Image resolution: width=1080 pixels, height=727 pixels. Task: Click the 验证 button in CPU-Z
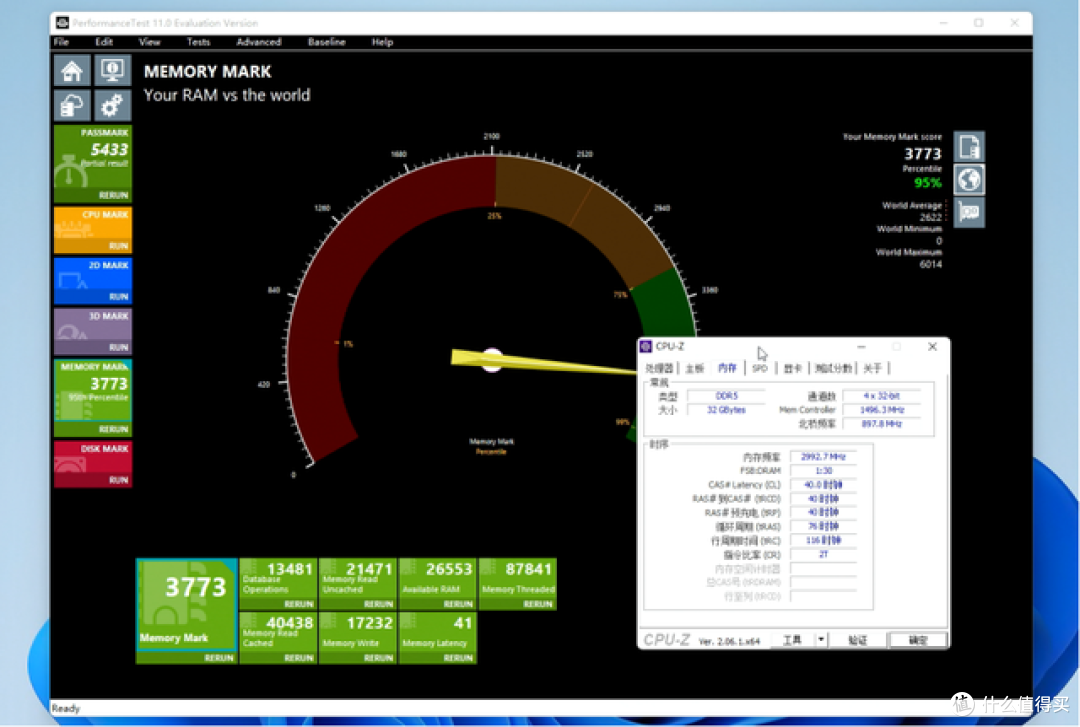click(858, 640)
